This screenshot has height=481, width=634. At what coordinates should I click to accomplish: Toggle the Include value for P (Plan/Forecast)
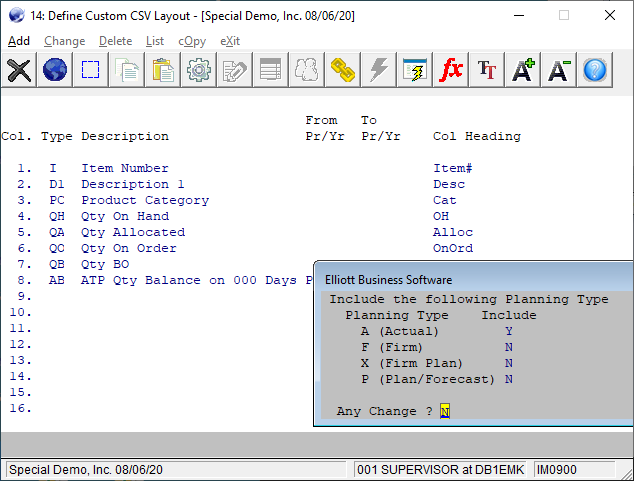[509, 379]
